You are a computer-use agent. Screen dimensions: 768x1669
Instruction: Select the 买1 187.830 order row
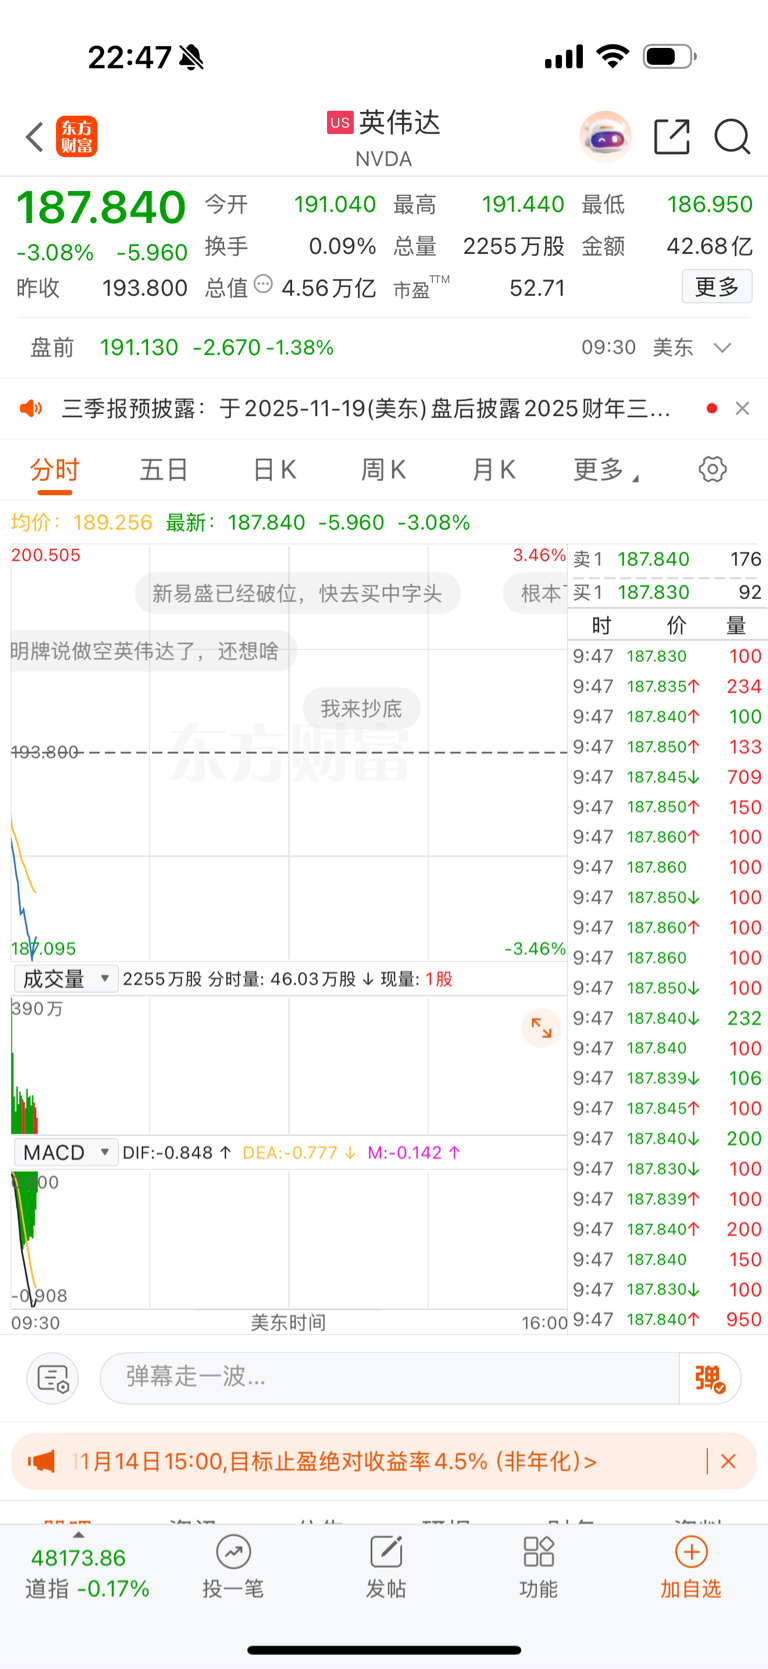(x=667, y=592)
